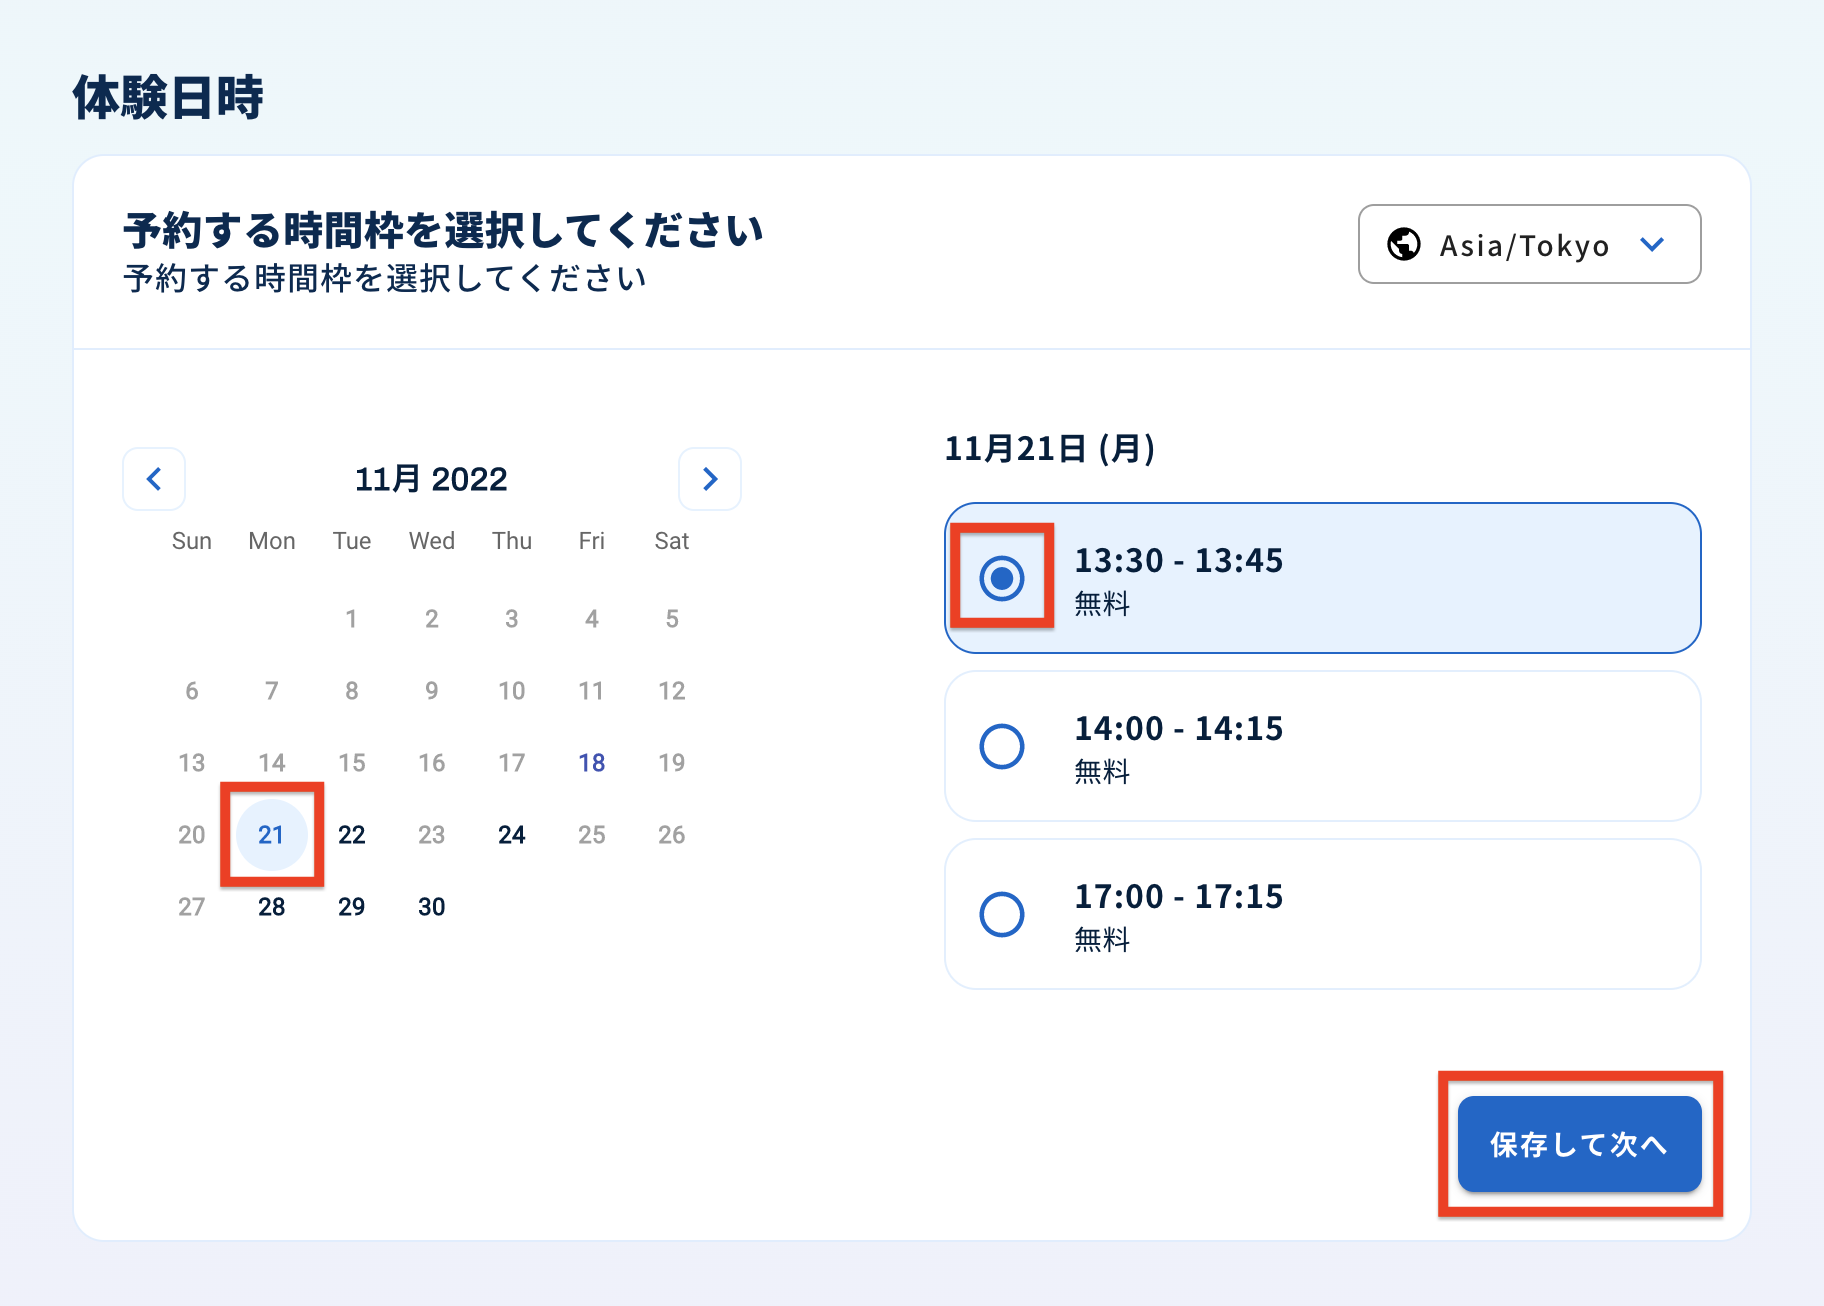Go to next month in calendar
1824x1306 pixels.
pyautogui.click(x=710, y=479)
